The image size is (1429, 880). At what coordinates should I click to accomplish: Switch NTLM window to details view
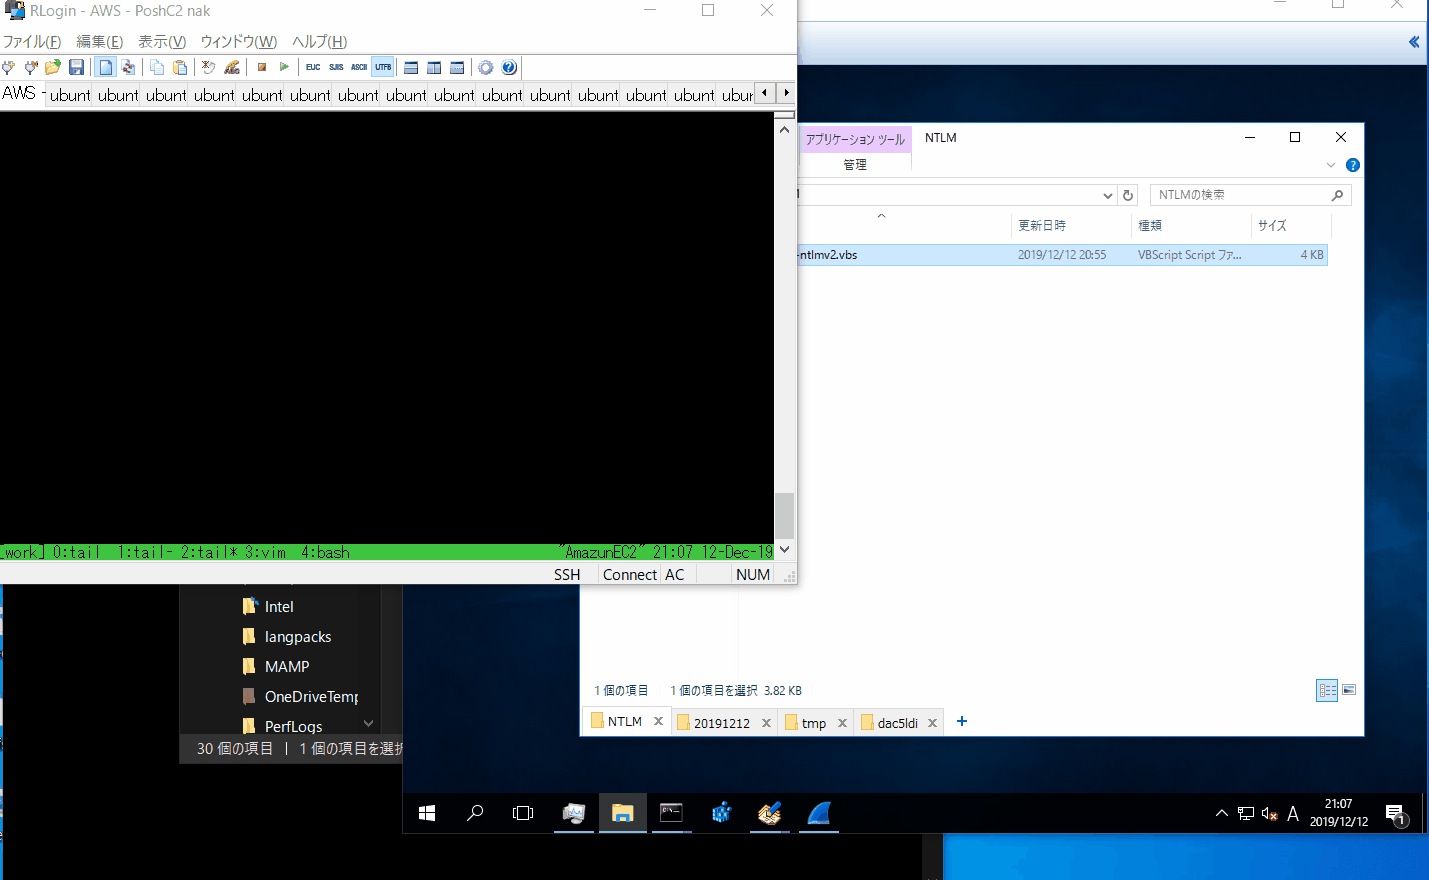(1327, 690)
